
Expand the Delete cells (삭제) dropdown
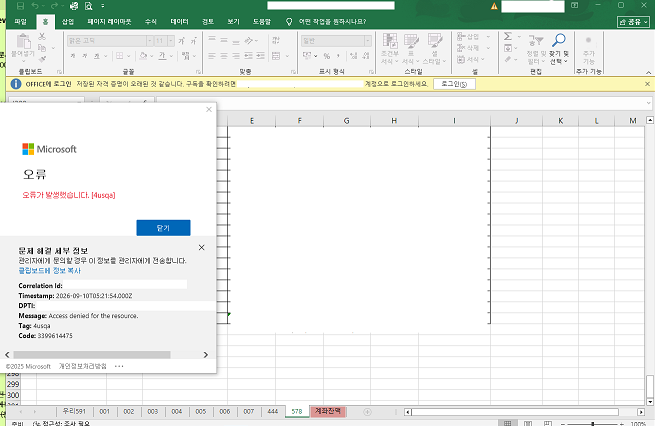[488, 48]
